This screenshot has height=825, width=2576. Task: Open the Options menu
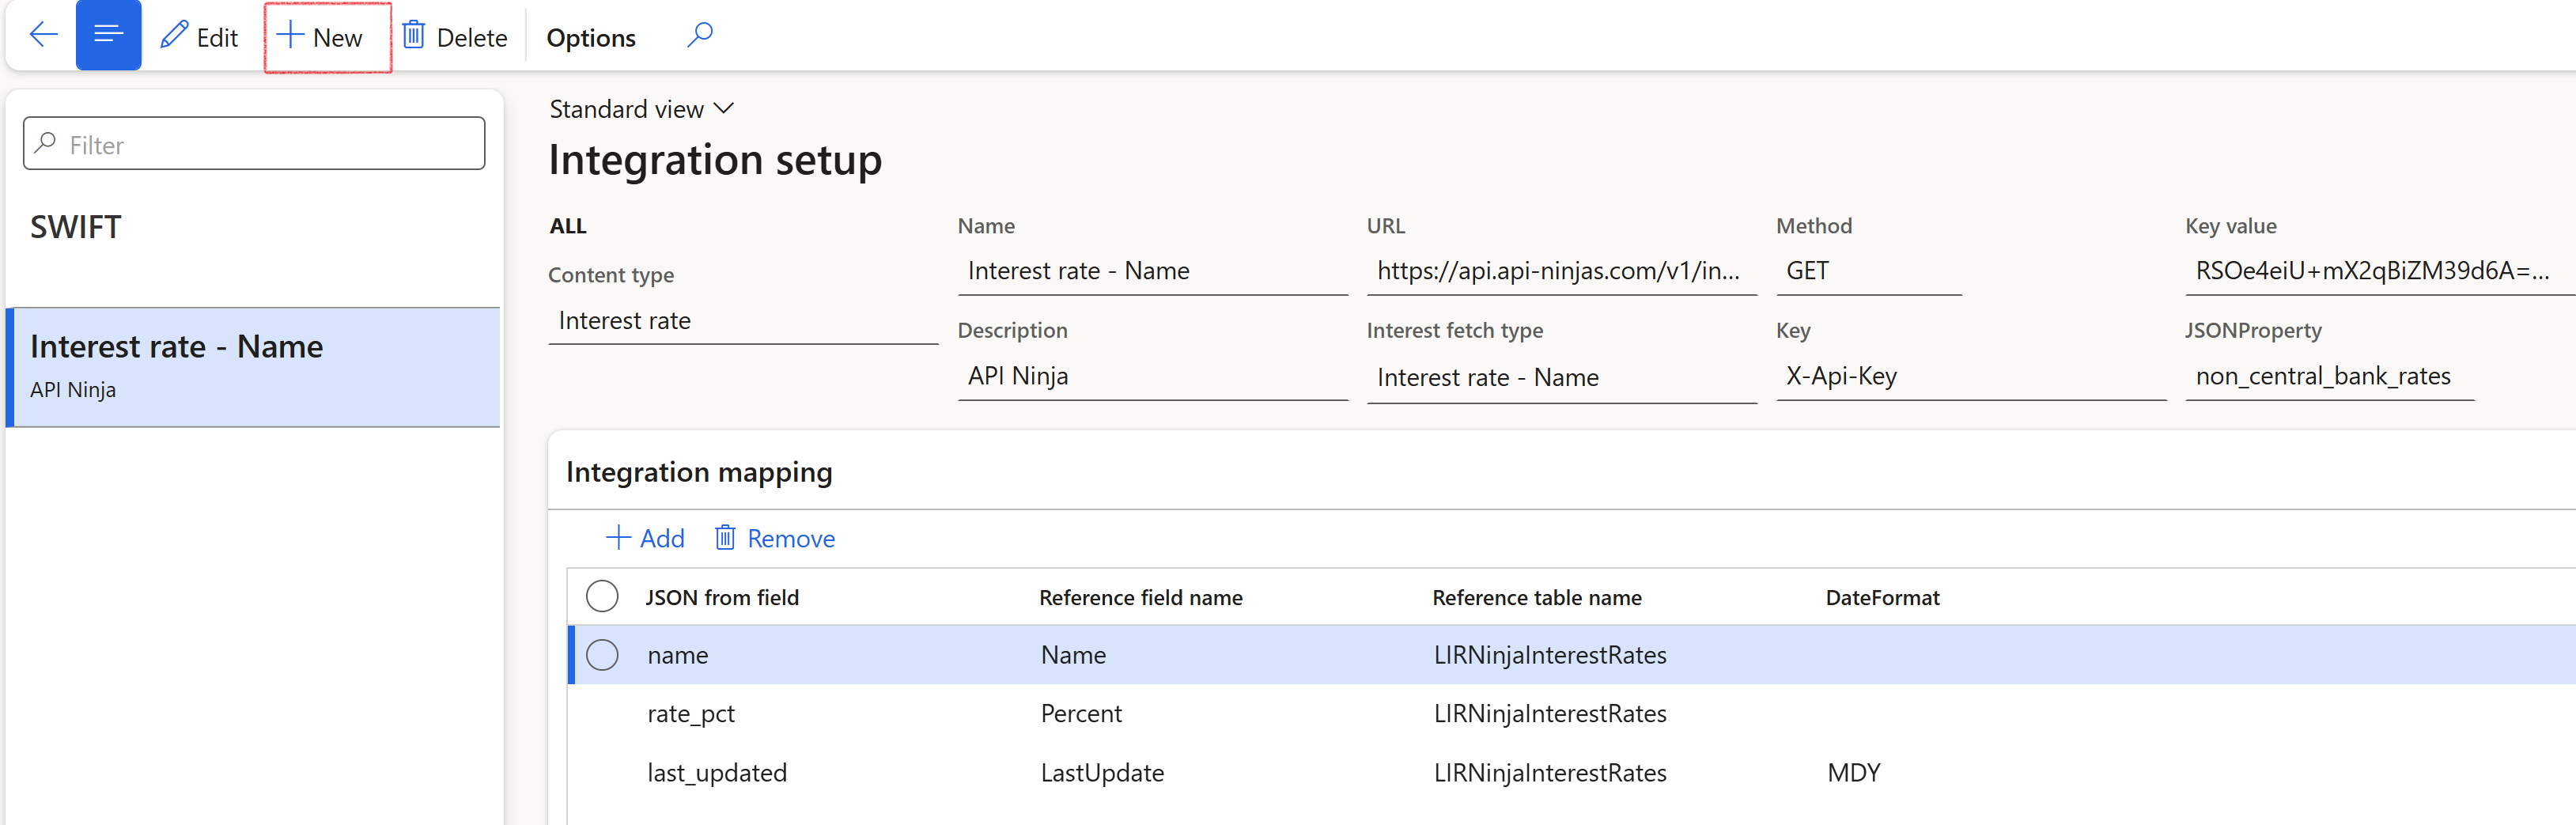590,37
